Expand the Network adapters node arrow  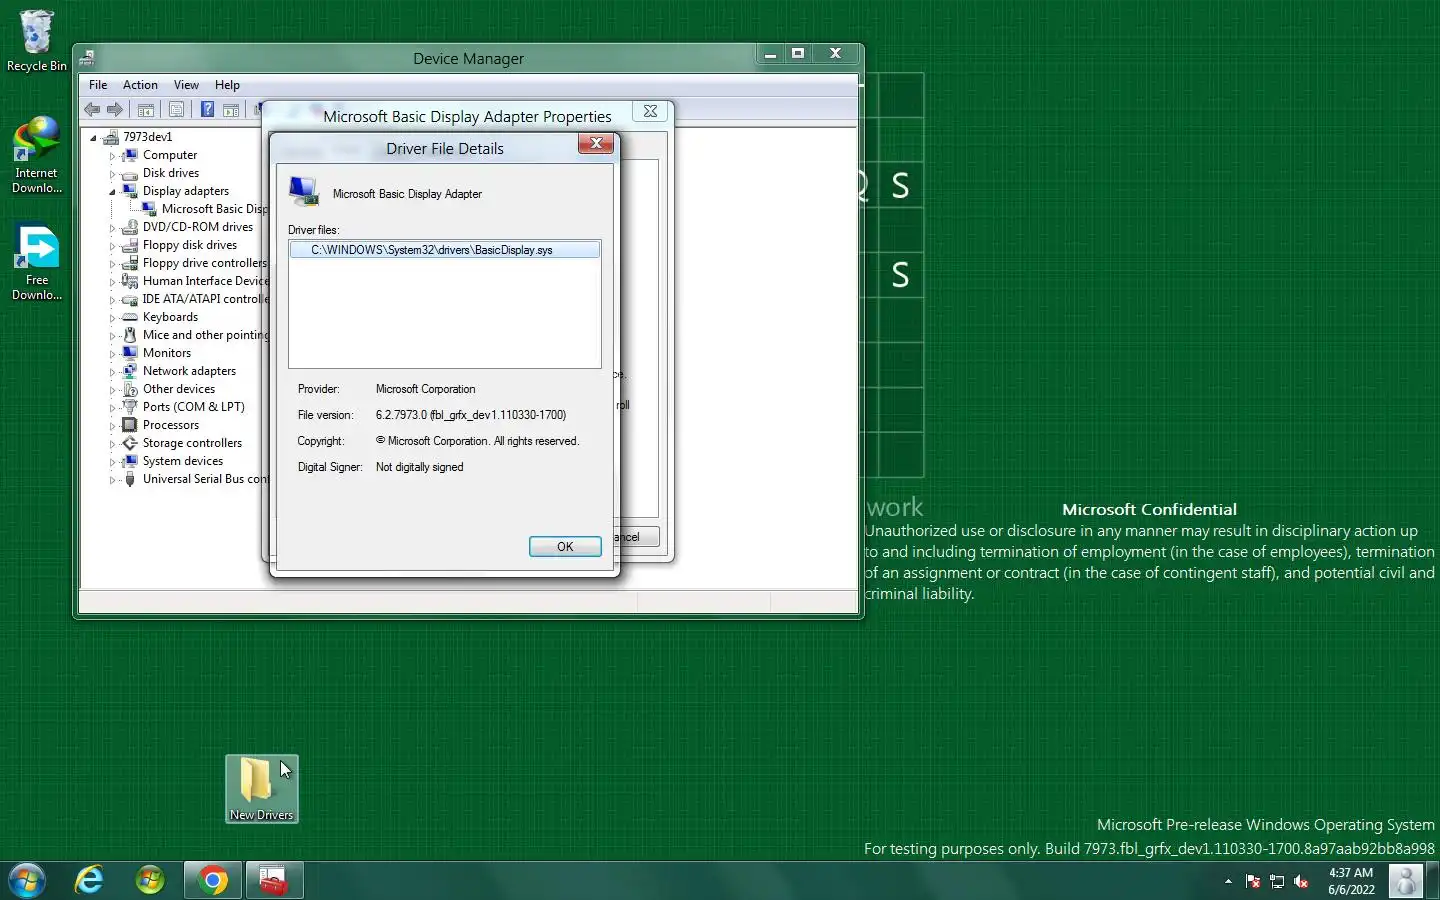112,372
